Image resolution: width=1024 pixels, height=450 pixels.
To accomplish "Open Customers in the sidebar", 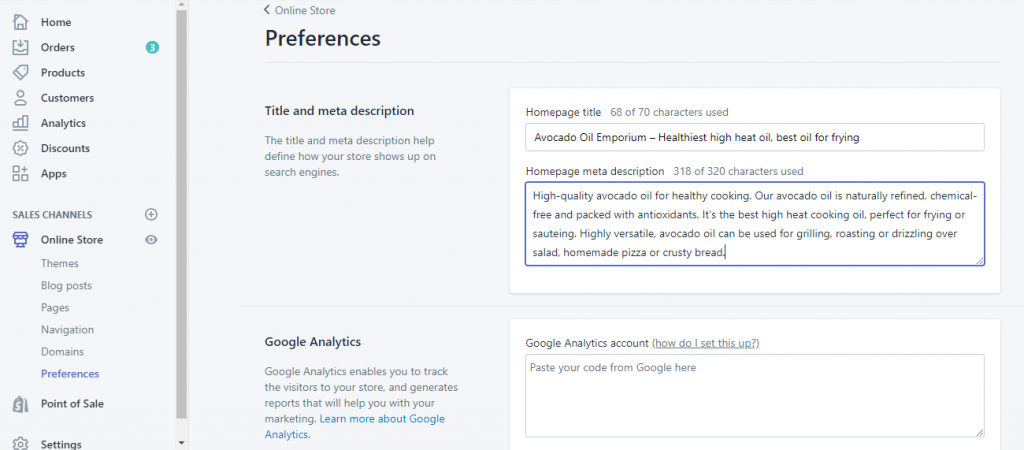I will click(x=67, y=98).
